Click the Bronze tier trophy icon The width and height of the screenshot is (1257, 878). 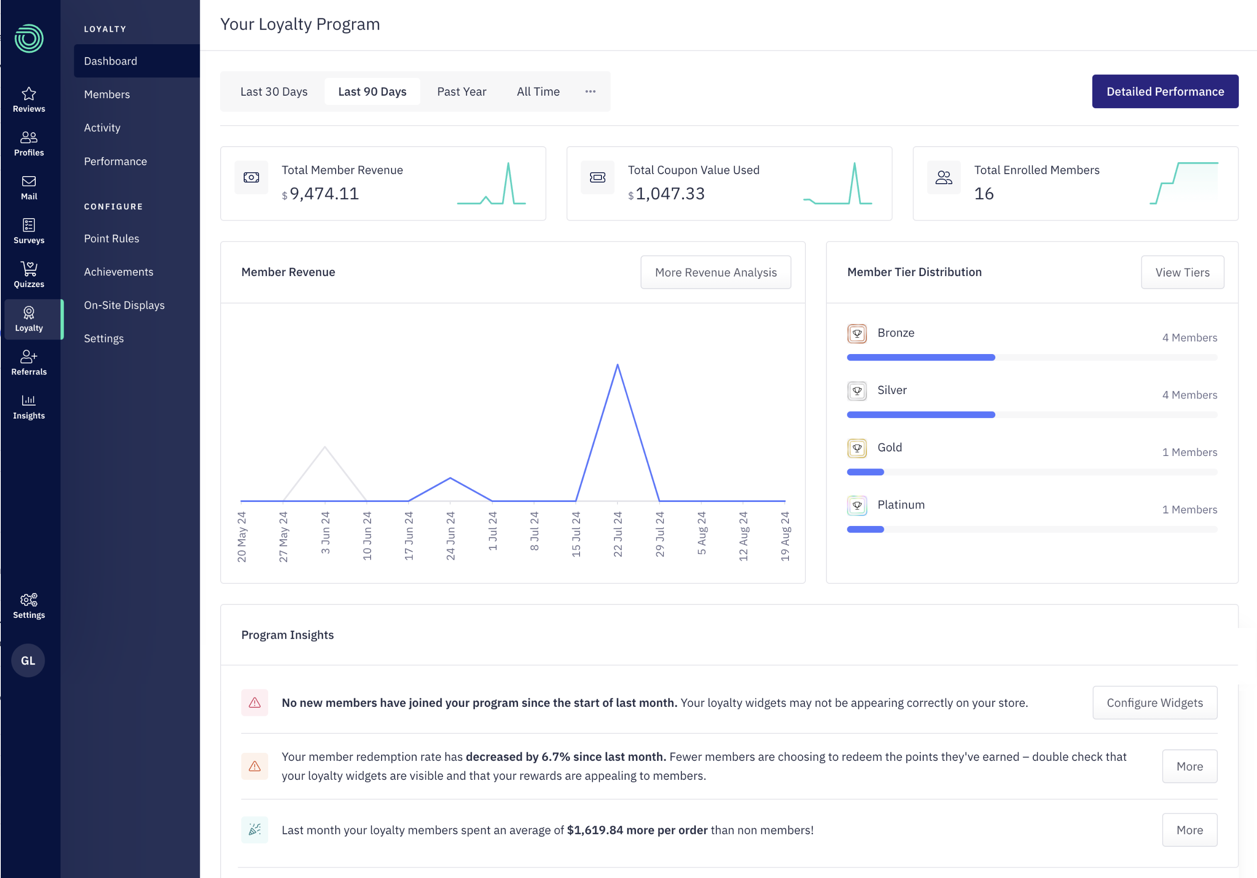coord(857,333)
